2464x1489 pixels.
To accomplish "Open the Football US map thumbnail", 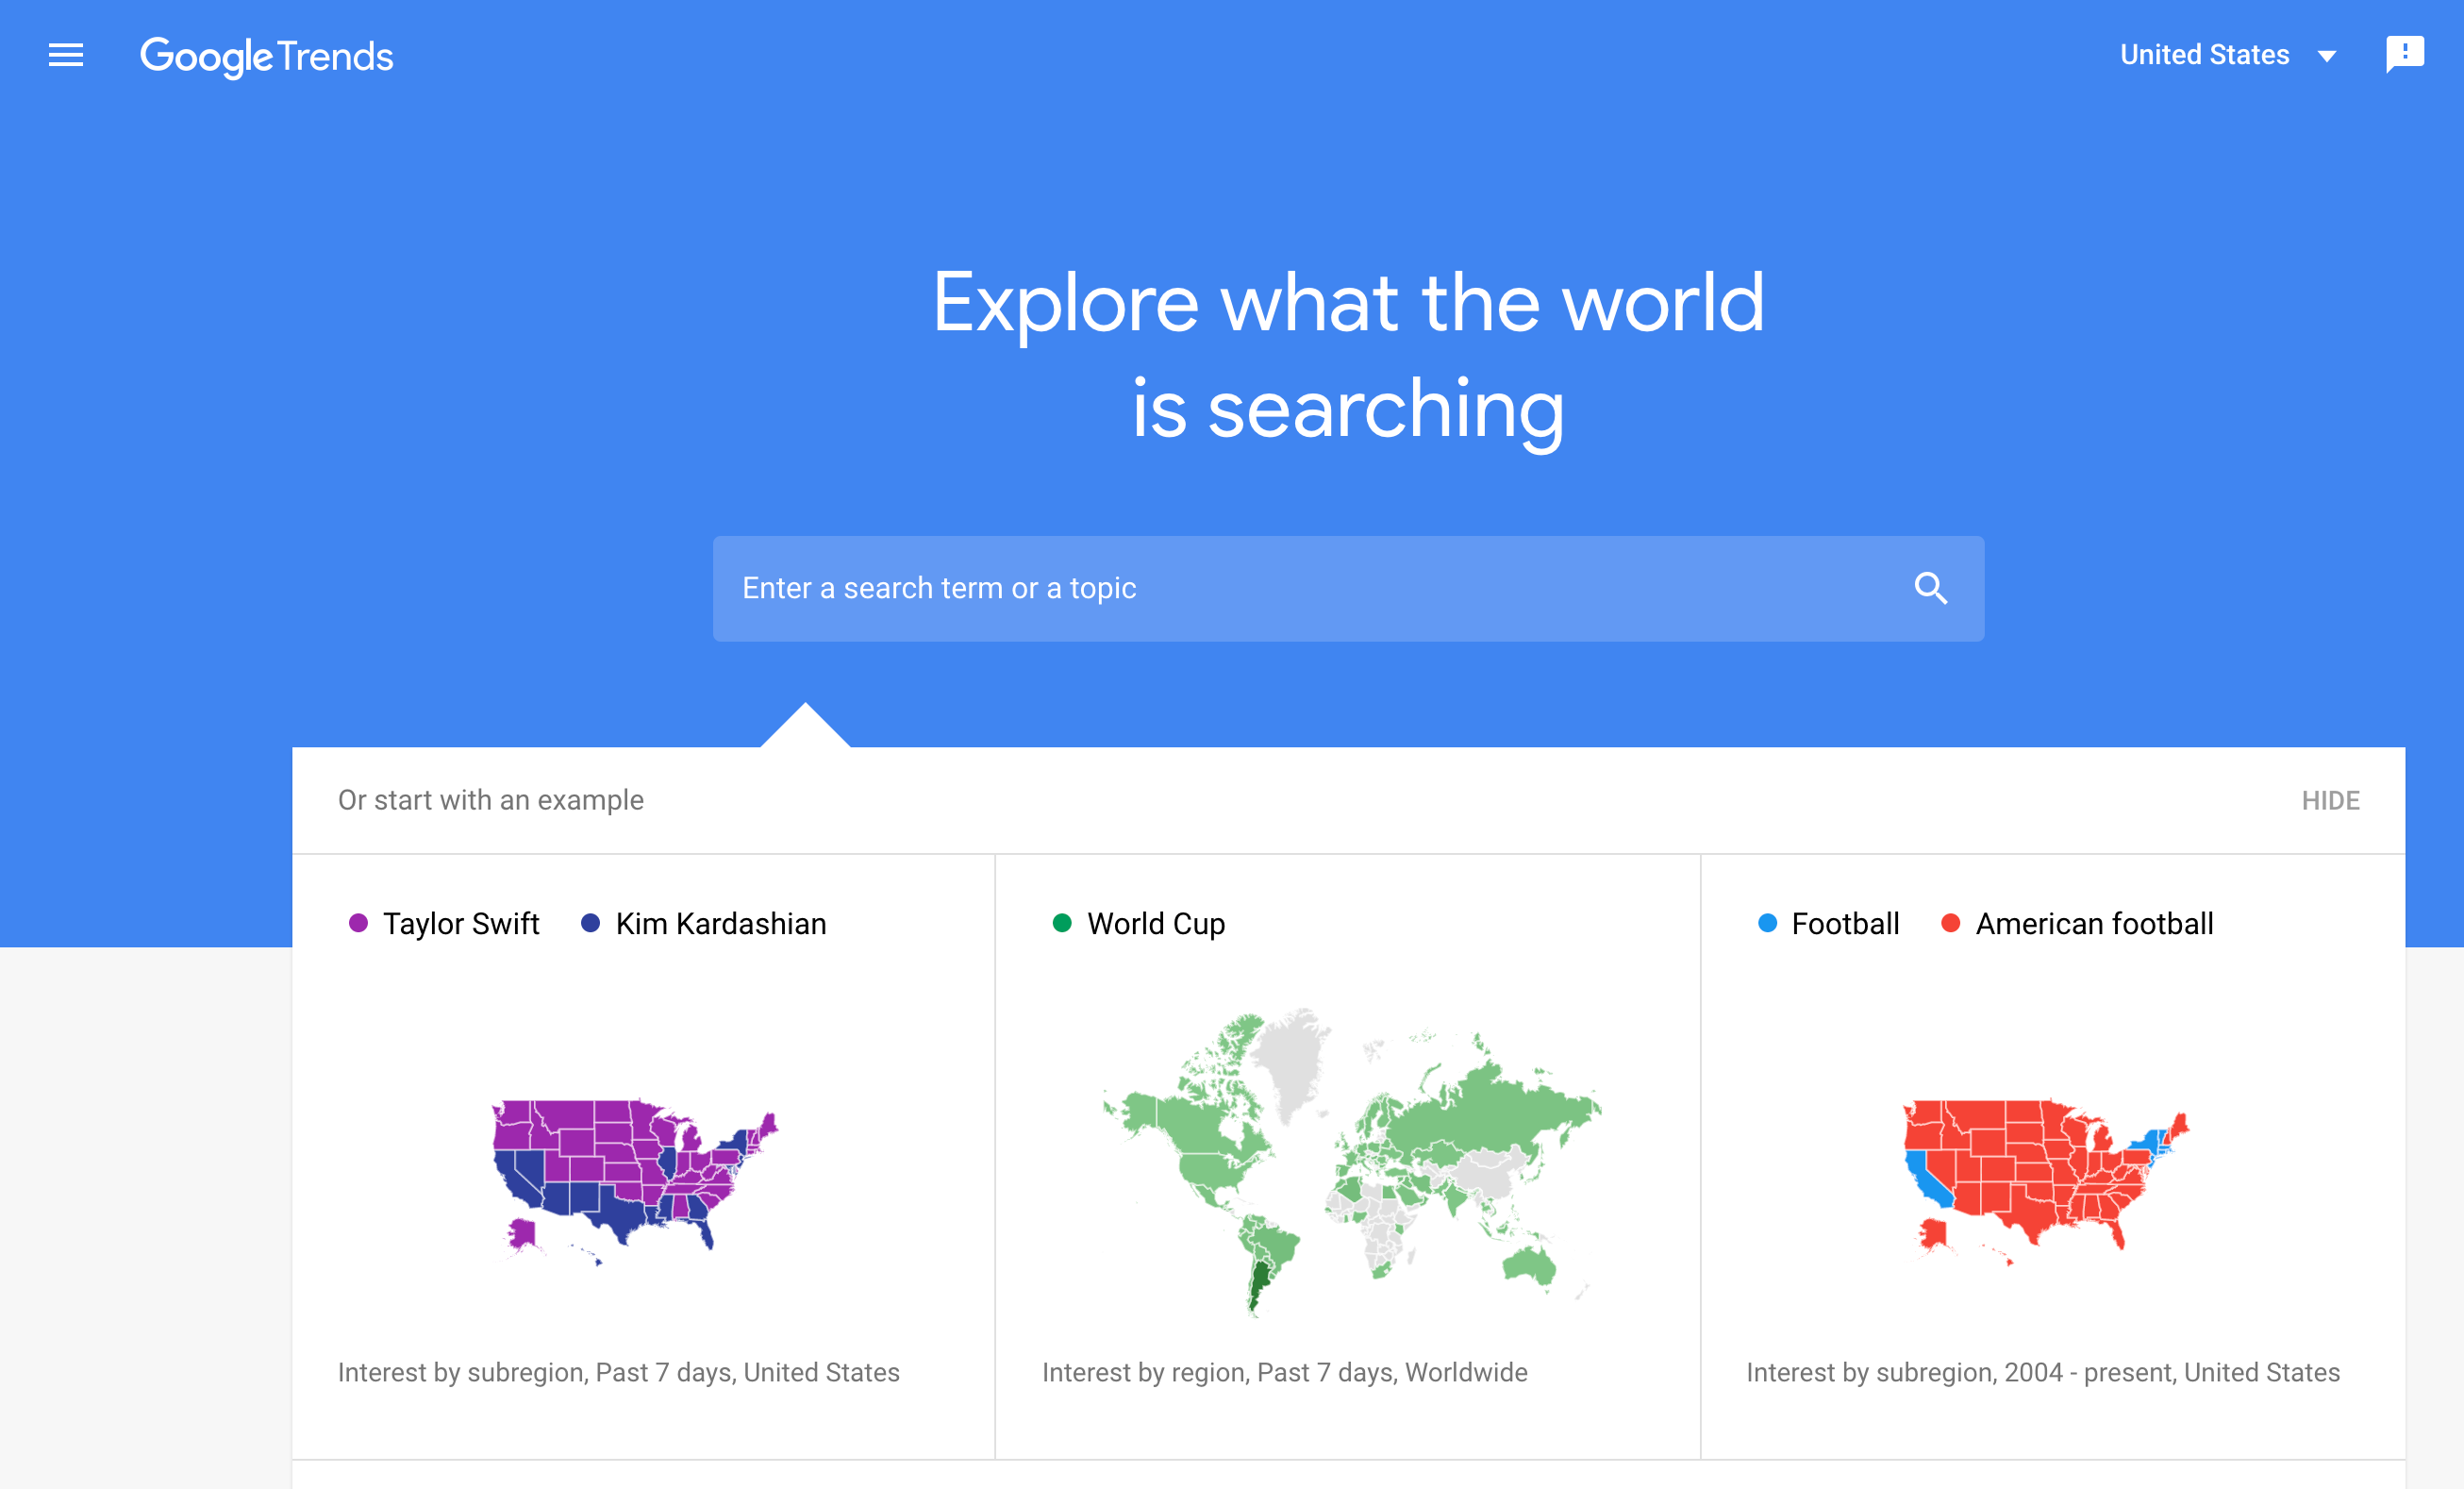I will 2045,1180.
